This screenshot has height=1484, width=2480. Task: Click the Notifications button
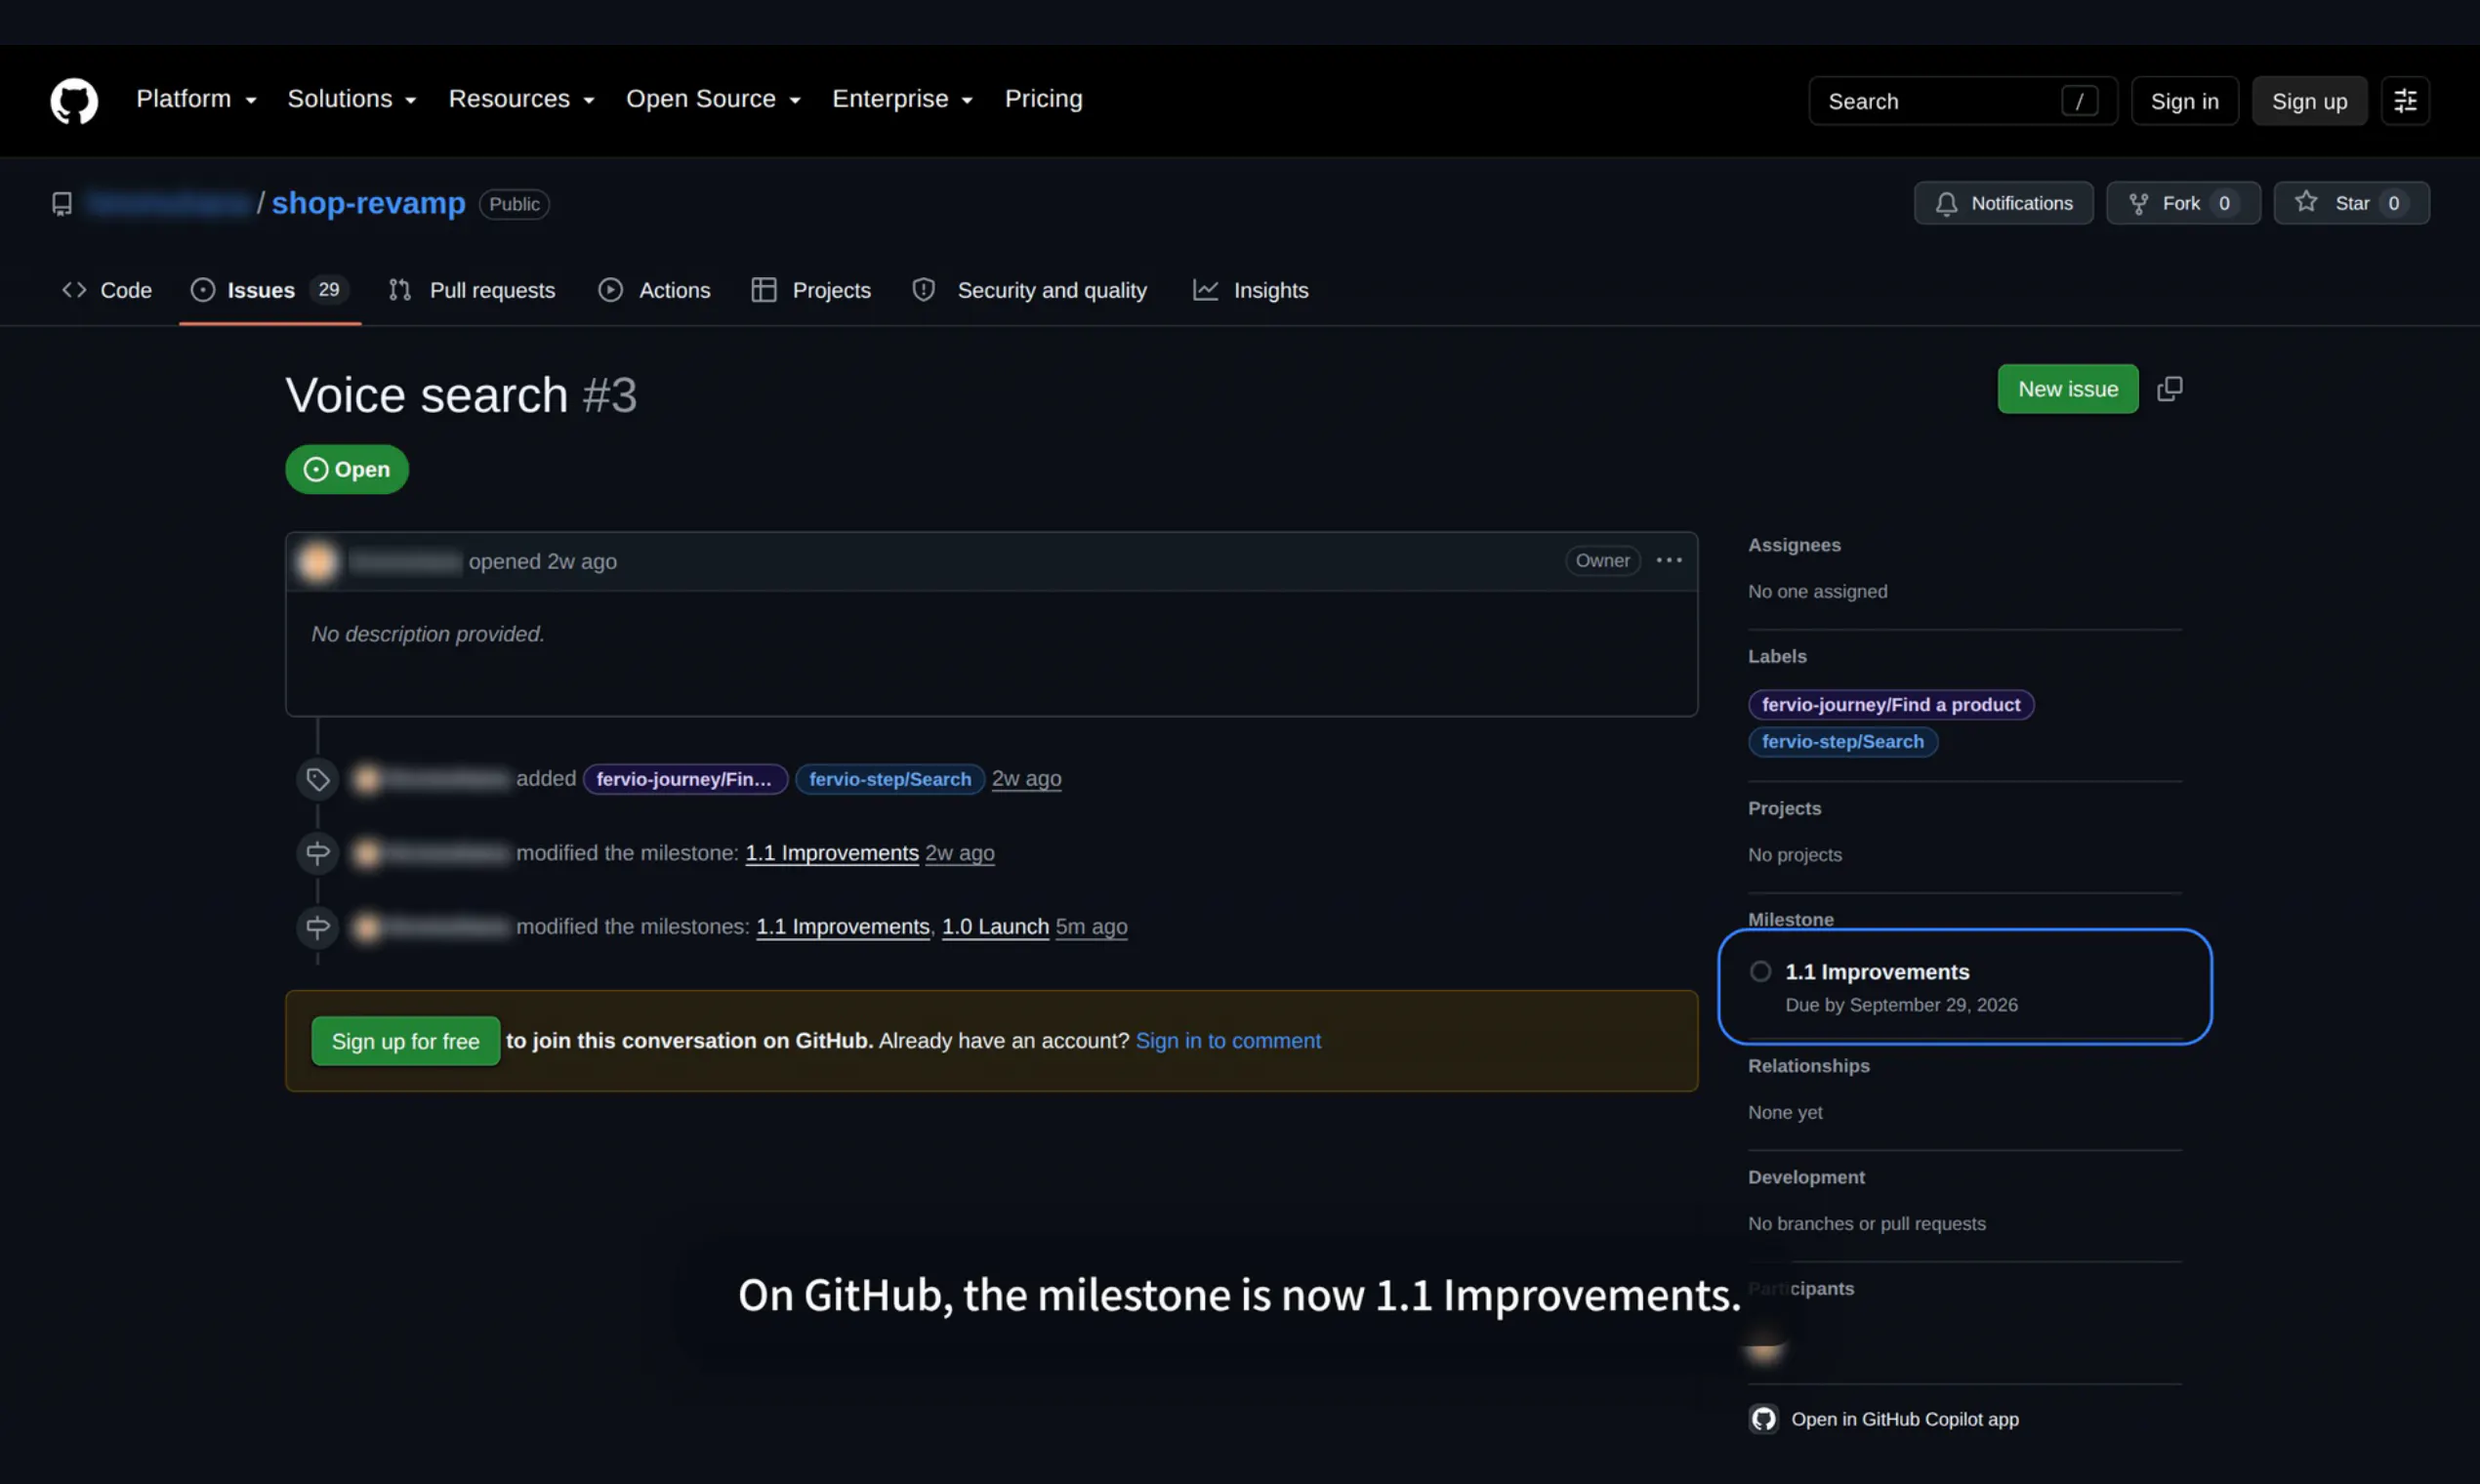coord(2004,203)
